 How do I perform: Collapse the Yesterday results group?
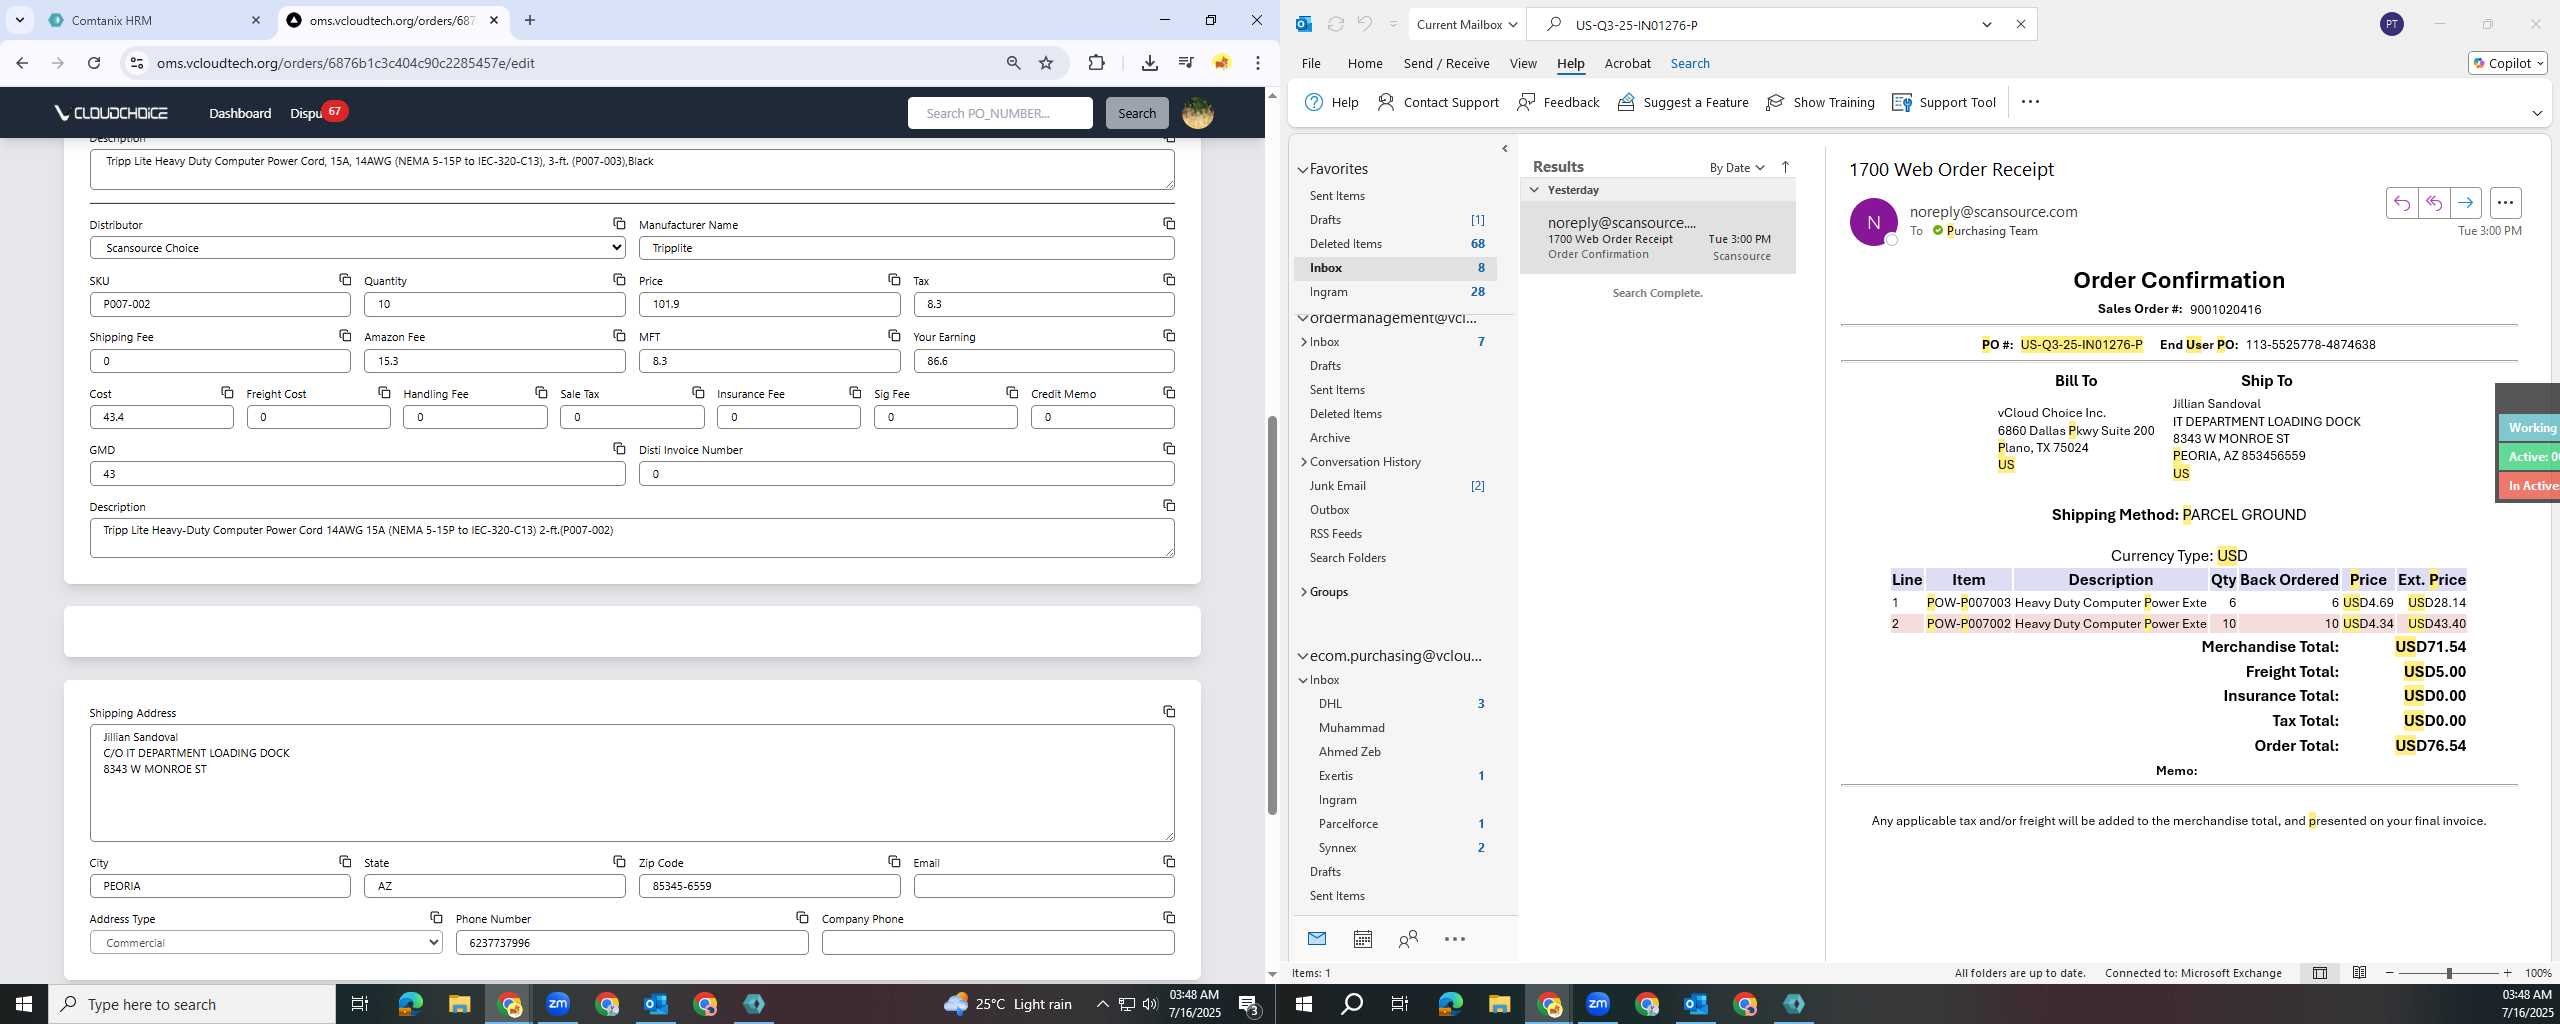point(1534,190)
